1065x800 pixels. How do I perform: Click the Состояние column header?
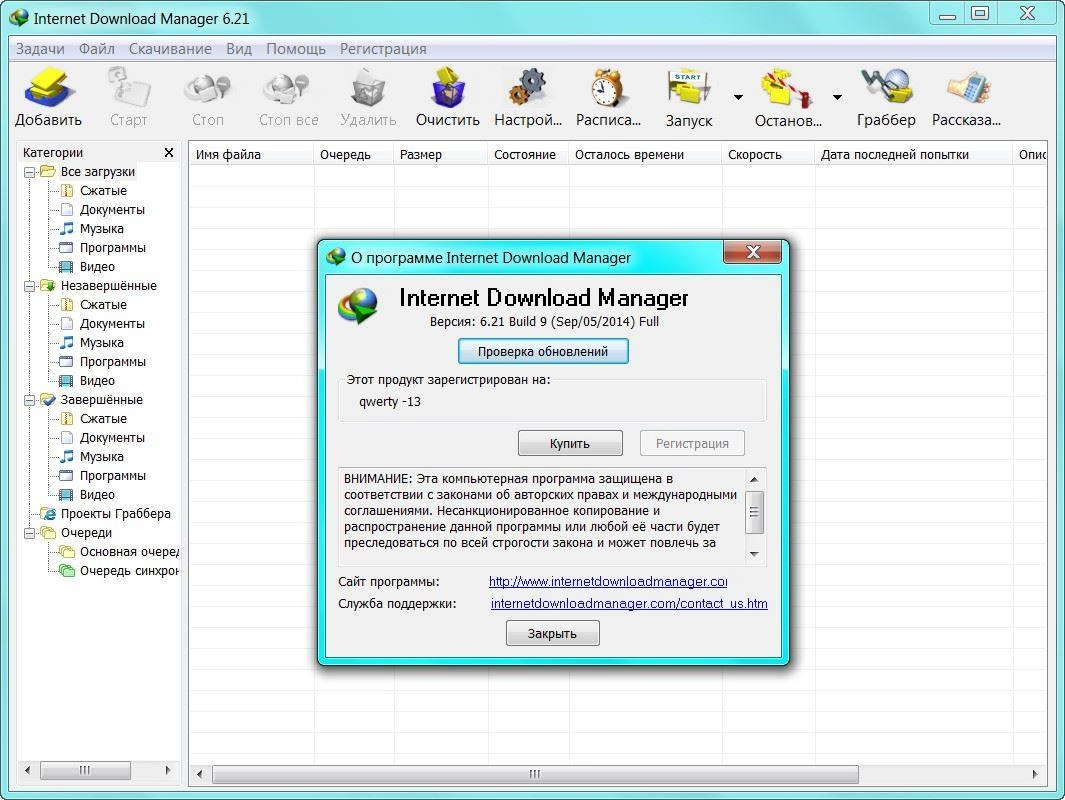[x=528, y=154]
